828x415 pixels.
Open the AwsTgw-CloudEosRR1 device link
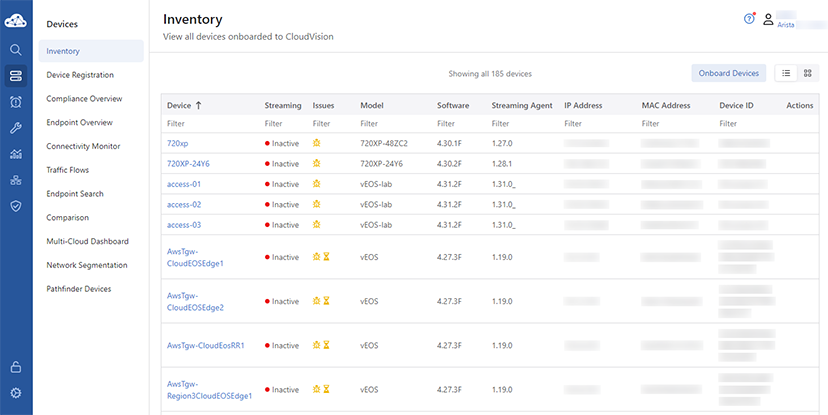tap(205, 345)
